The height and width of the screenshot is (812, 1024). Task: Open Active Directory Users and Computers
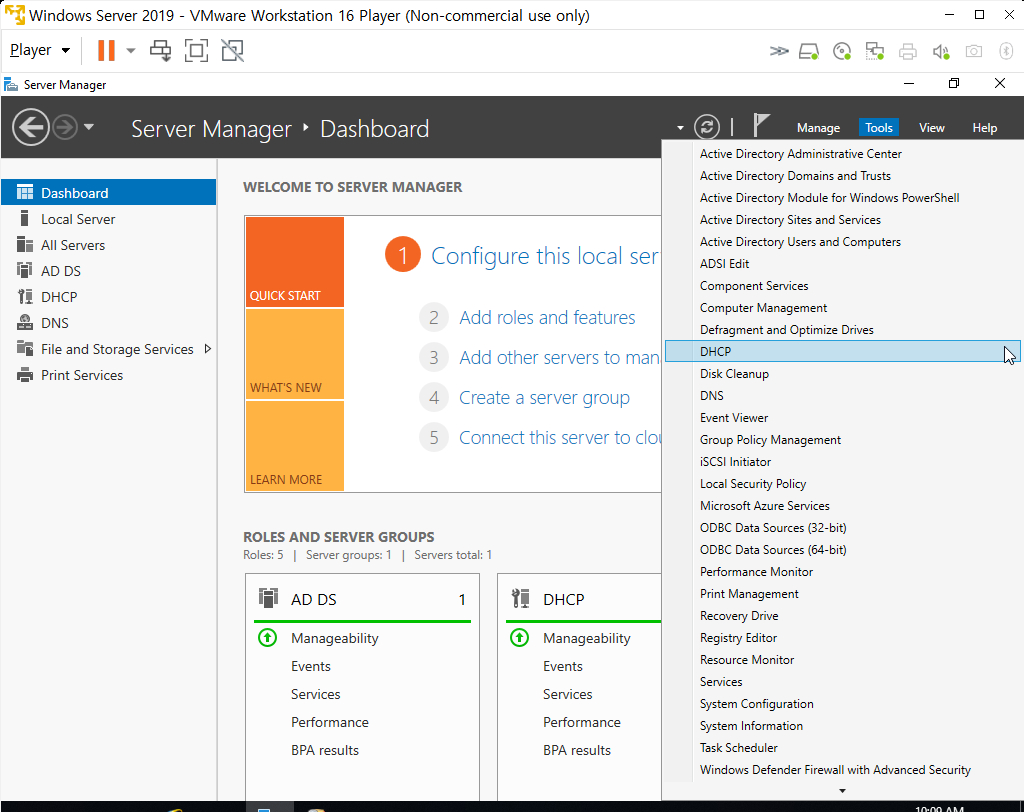(x=842, y=242)
